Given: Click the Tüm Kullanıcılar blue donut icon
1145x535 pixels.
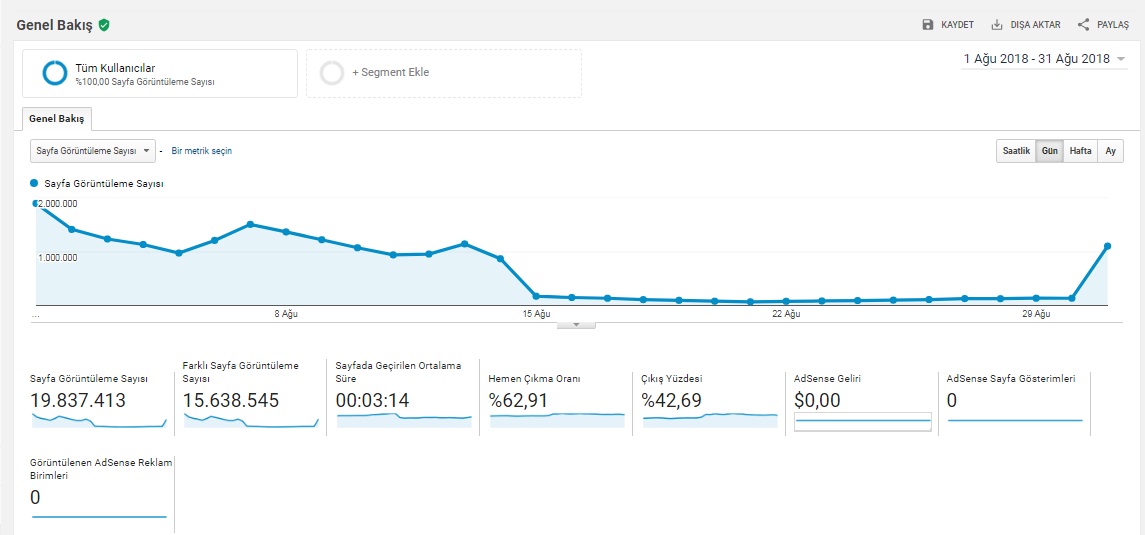Looking at the screenshot, I should (x=55, y=73).
